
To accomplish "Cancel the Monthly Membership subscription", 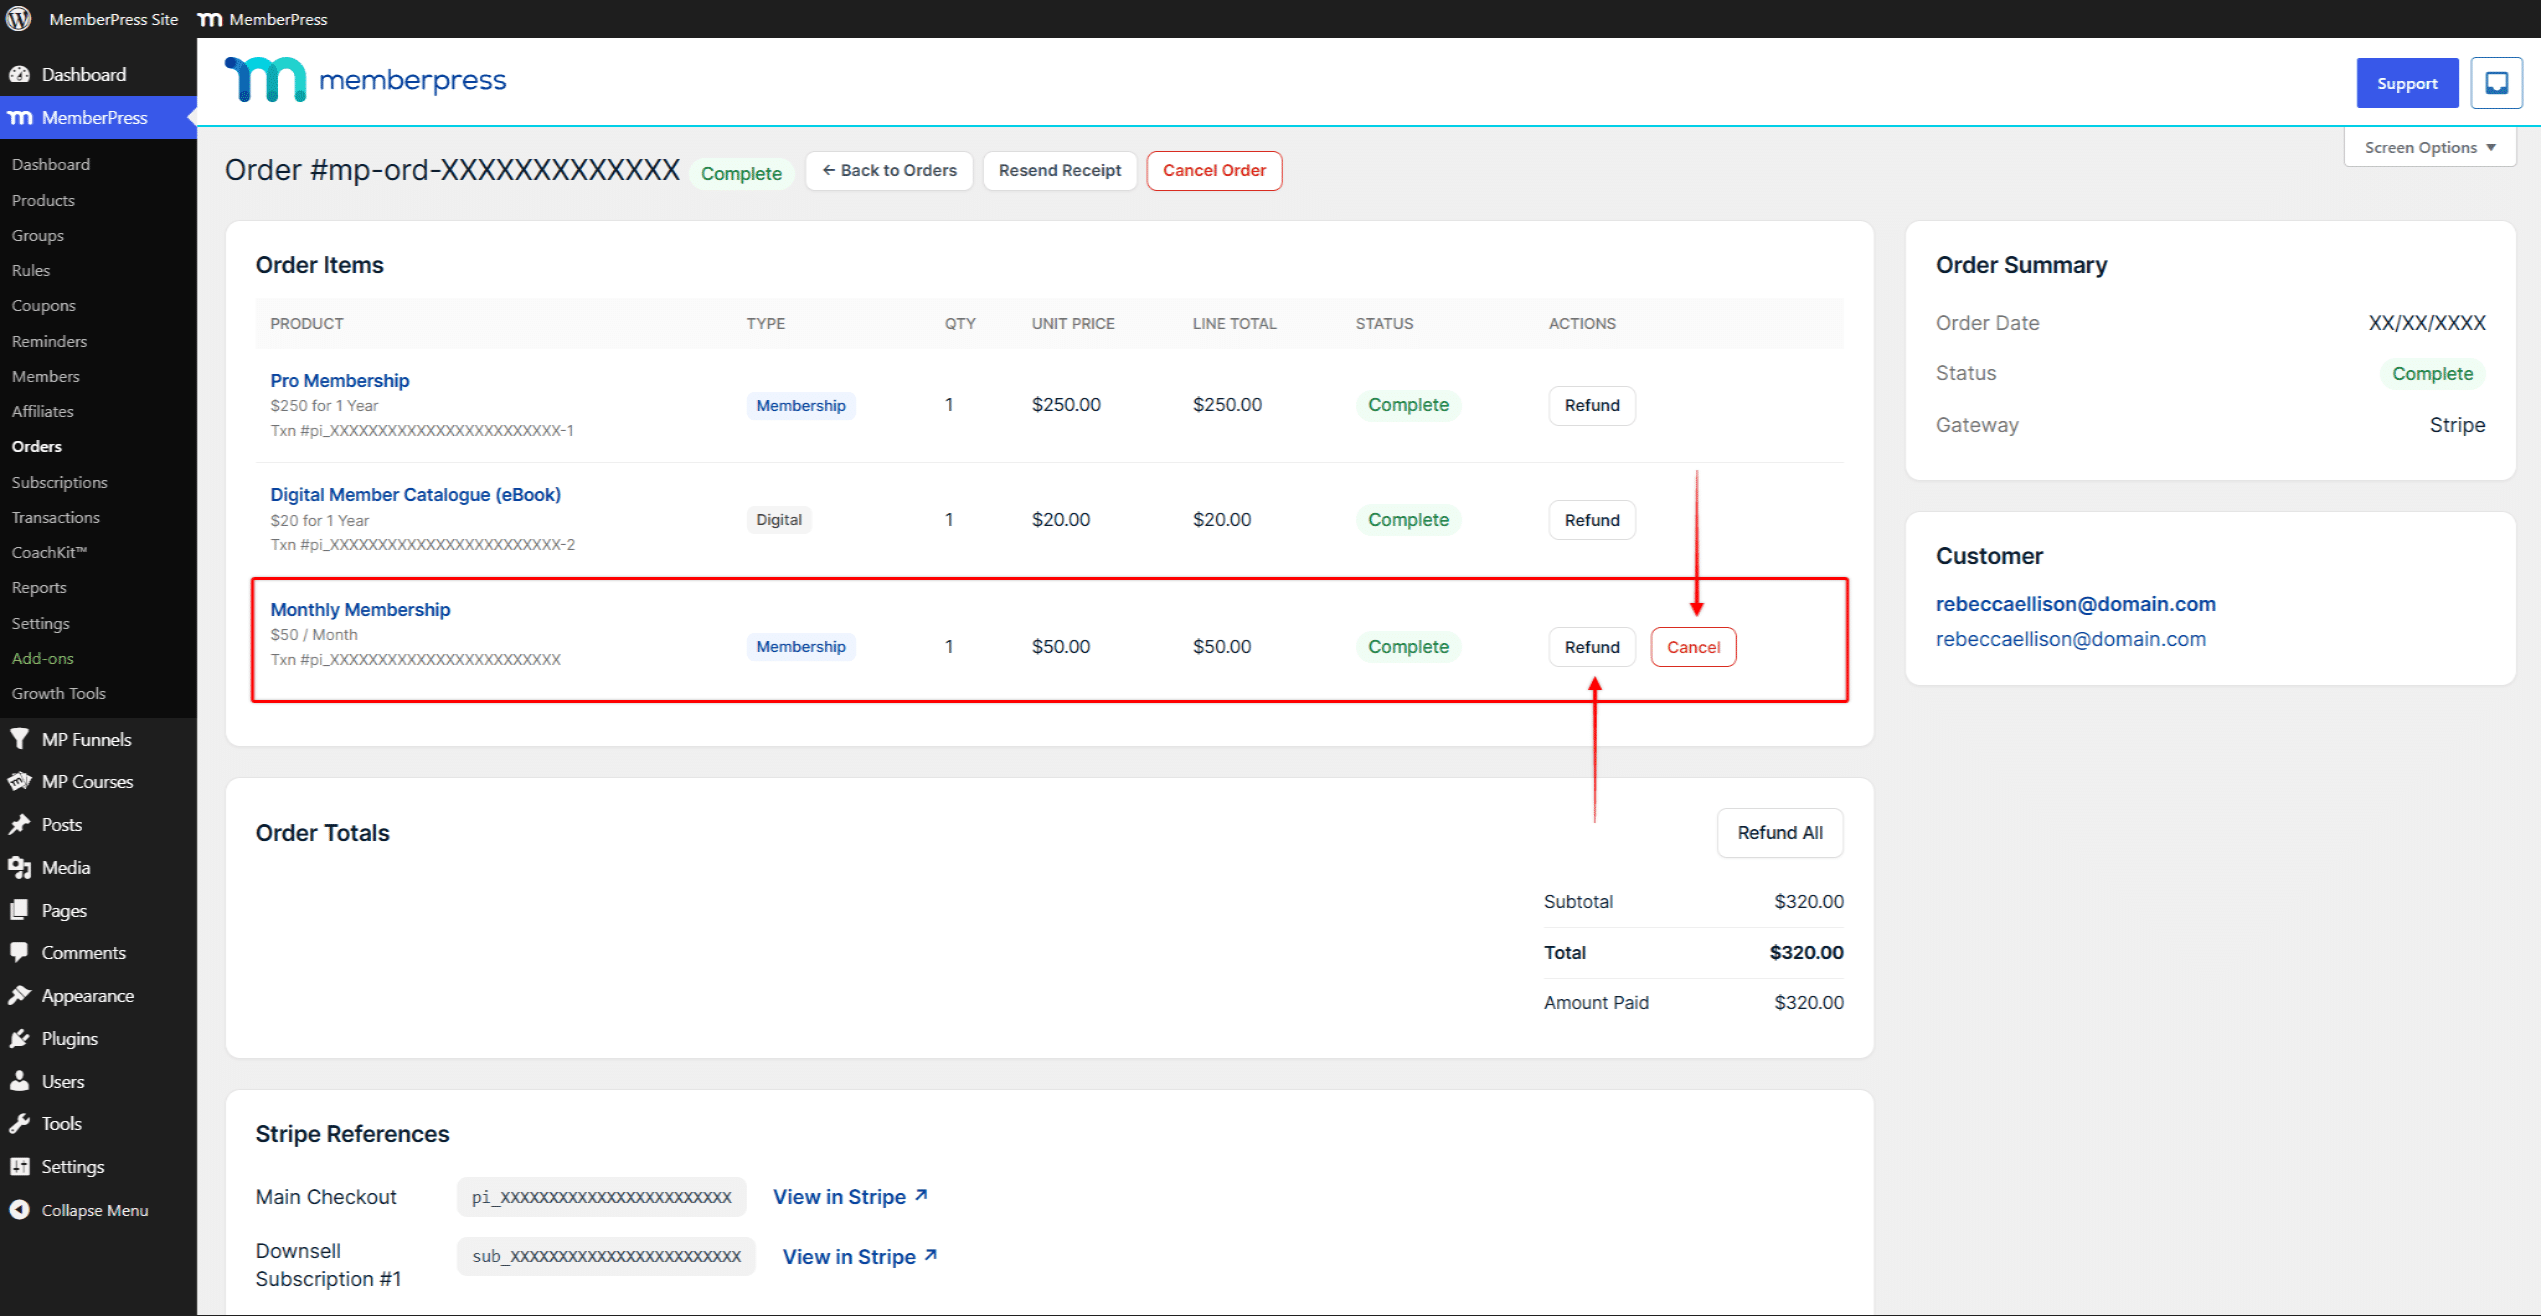I will (x=1693, y=647).
